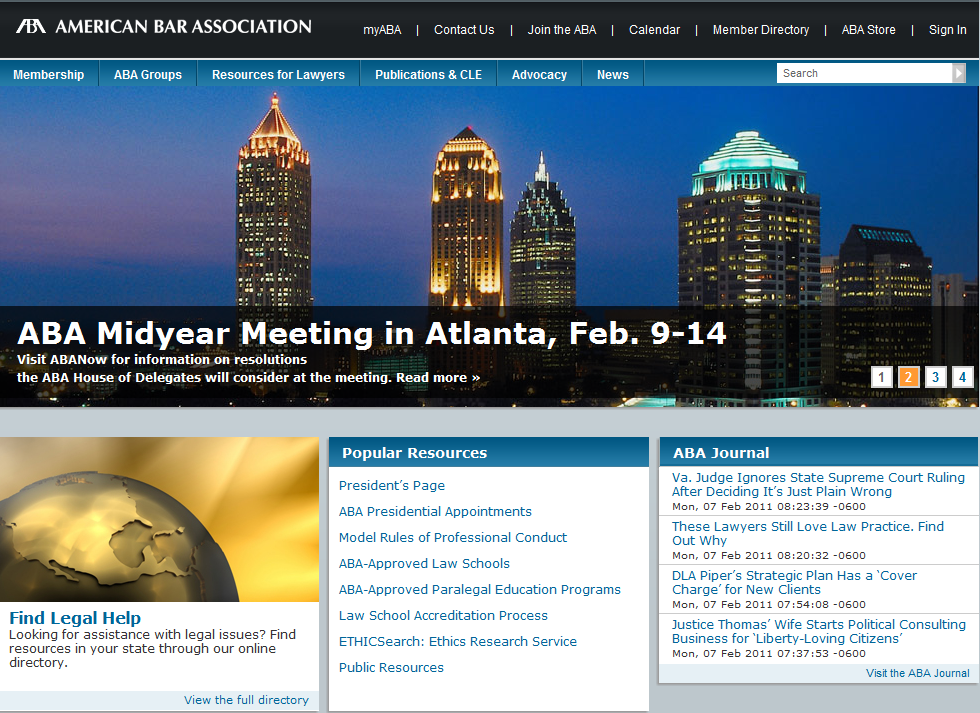The height and width of the screenshot is (713, 980).
Task: Open the Contact Us page
Action: [x=464, y=30]
